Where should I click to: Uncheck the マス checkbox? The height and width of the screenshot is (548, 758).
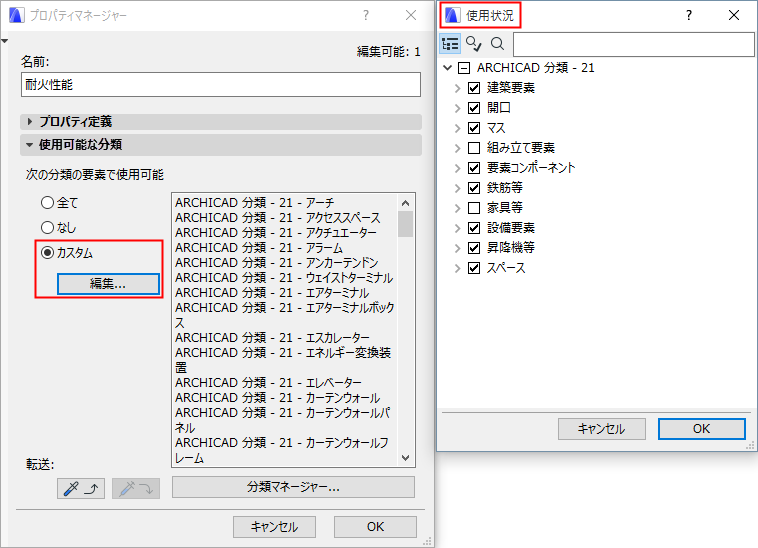474,128
